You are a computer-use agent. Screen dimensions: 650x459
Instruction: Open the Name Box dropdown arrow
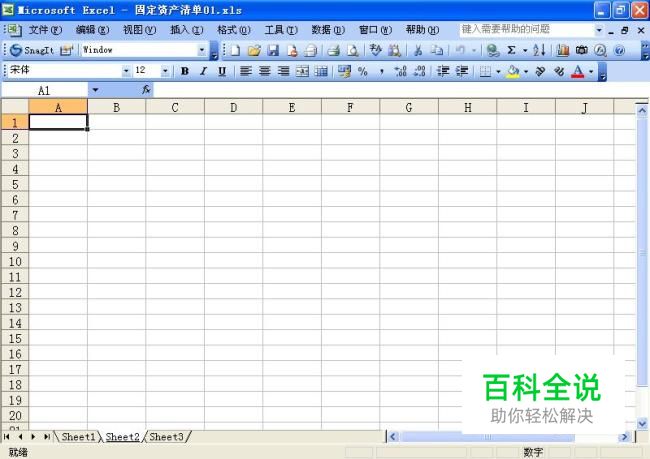95,90
